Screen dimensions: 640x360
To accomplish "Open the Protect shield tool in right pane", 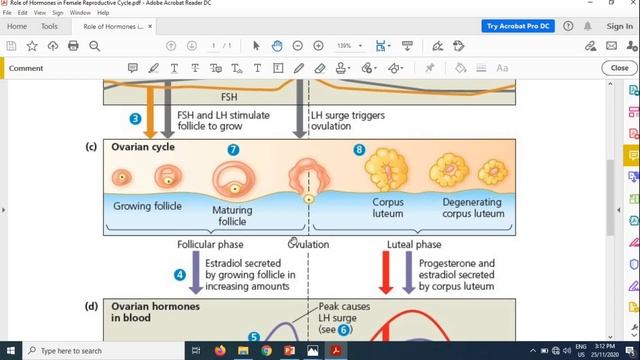I will (x=633, y=264).
